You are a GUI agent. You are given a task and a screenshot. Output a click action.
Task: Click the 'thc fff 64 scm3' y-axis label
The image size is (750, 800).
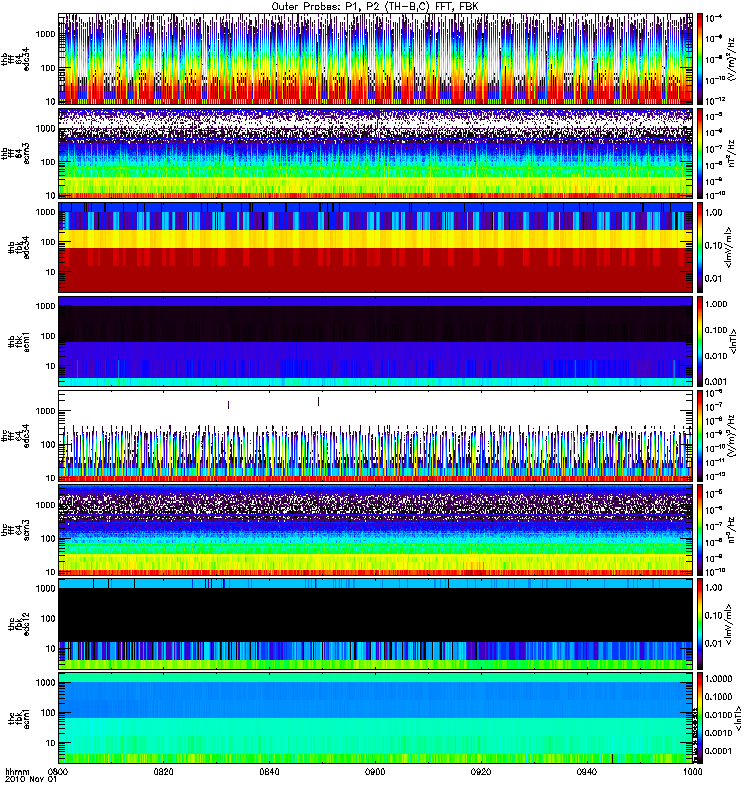(x=16, y=530)
